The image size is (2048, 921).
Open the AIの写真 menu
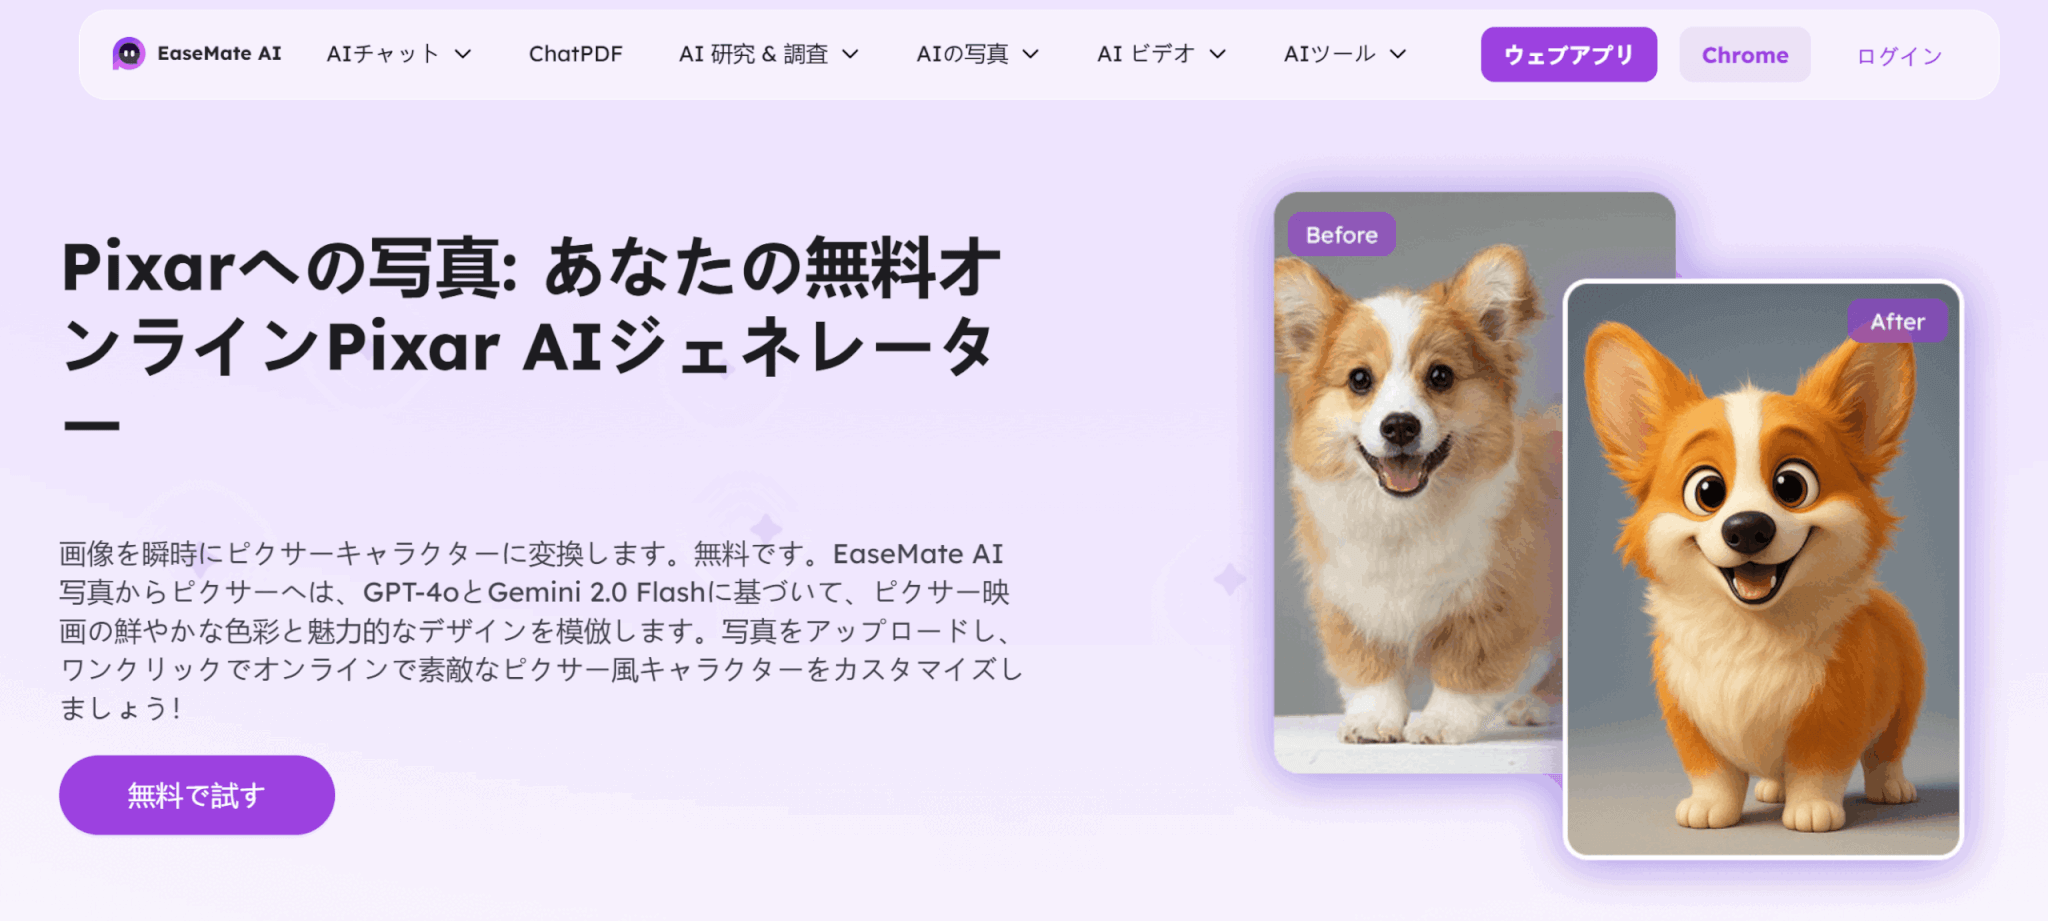point(977,54)
